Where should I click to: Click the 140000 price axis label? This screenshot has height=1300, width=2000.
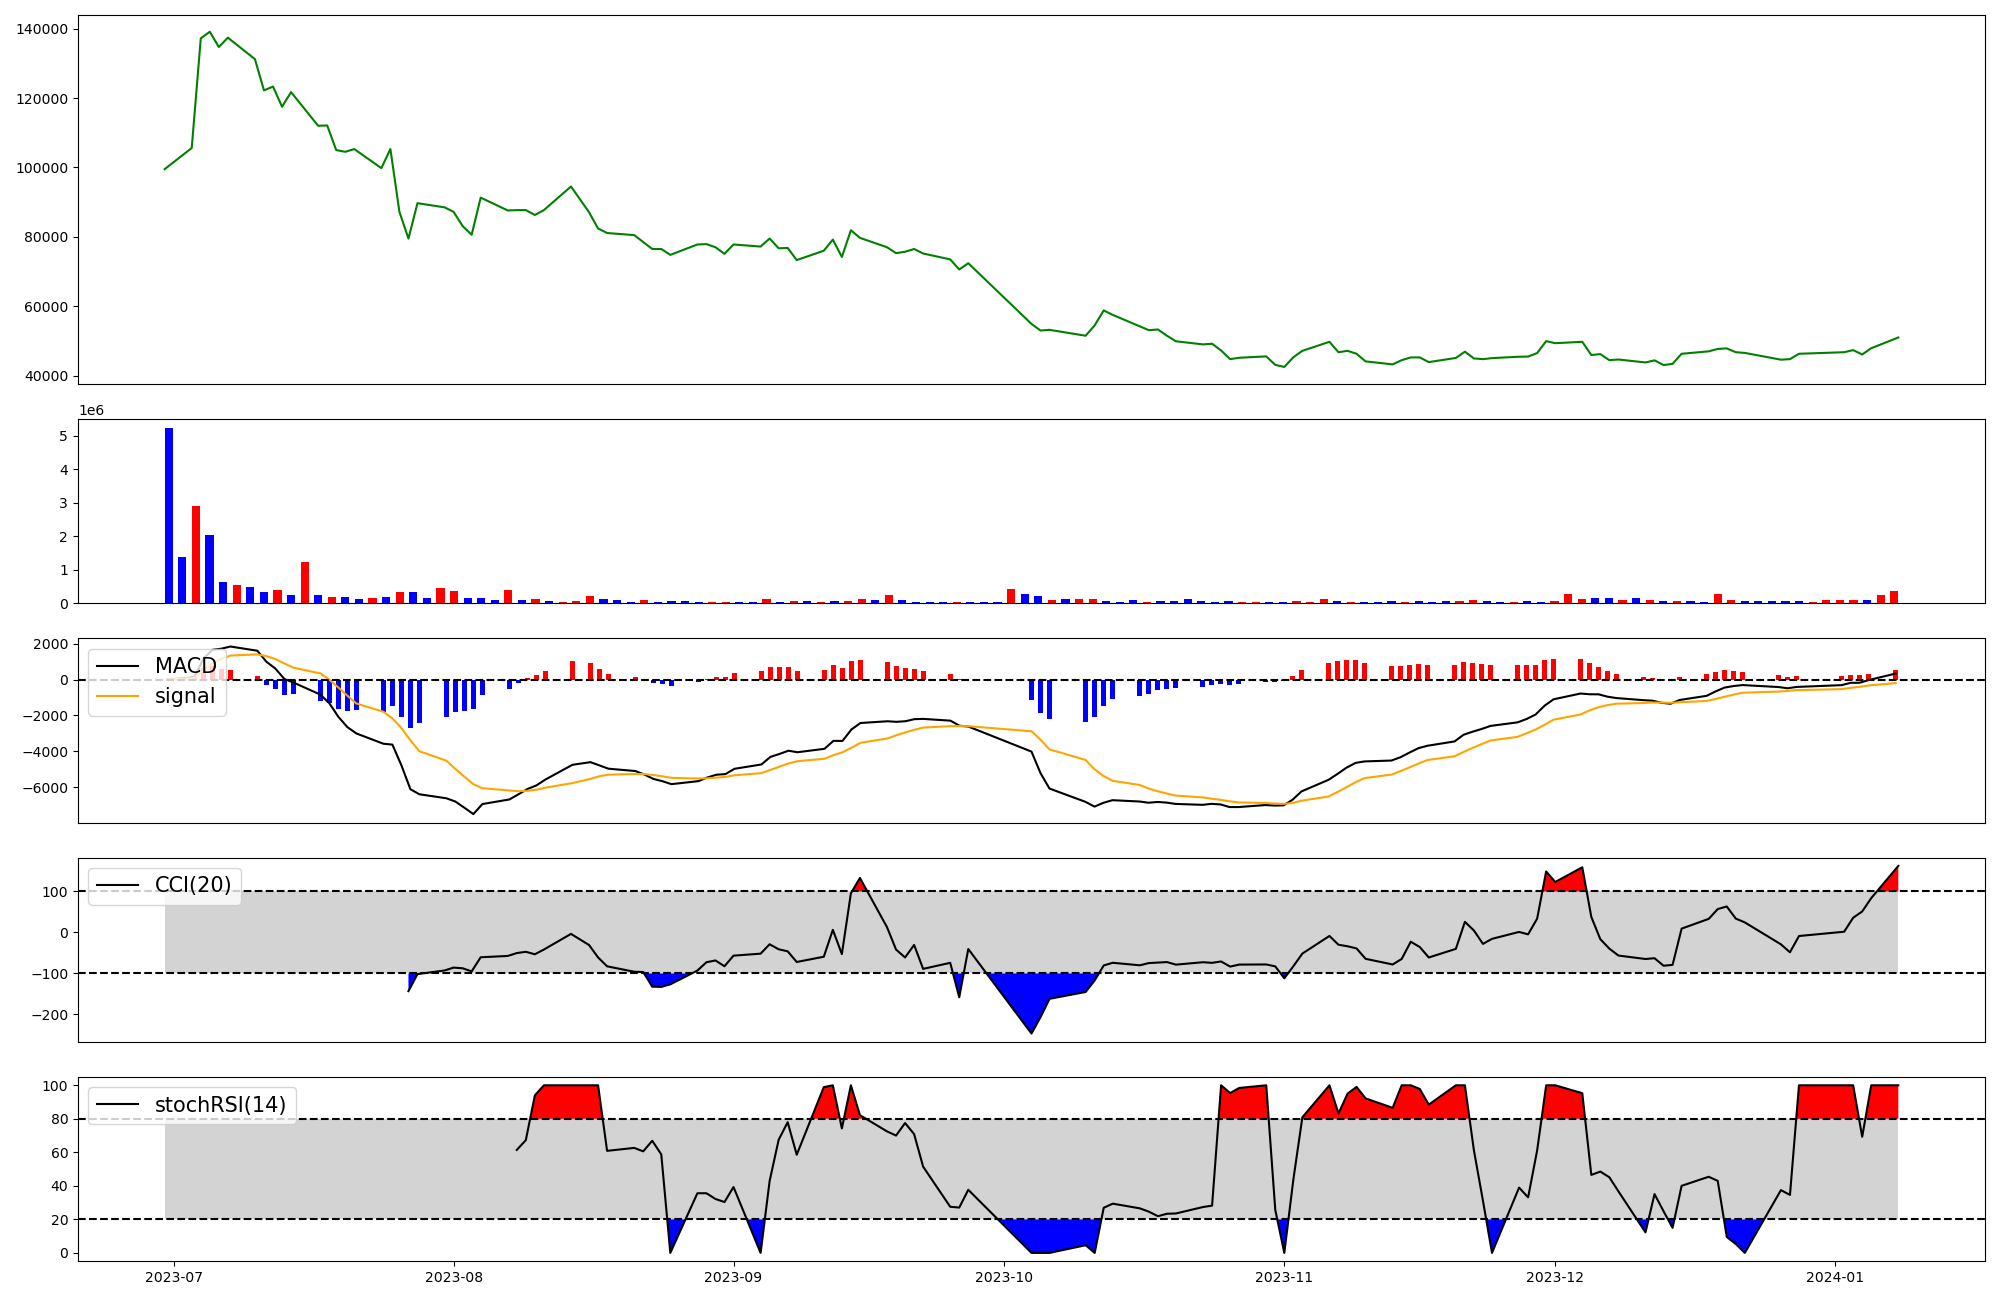click(x=43, y=29)
